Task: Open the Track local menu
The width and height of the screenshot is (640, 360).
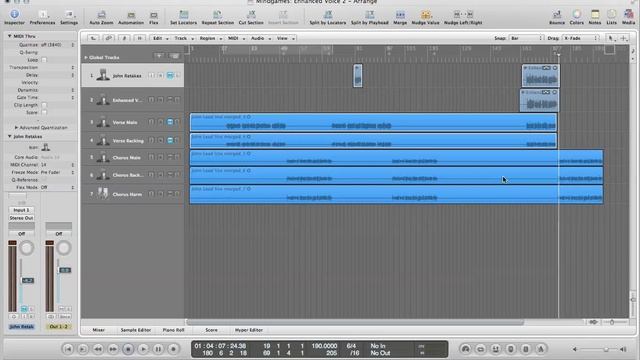Action: [184, 38]
